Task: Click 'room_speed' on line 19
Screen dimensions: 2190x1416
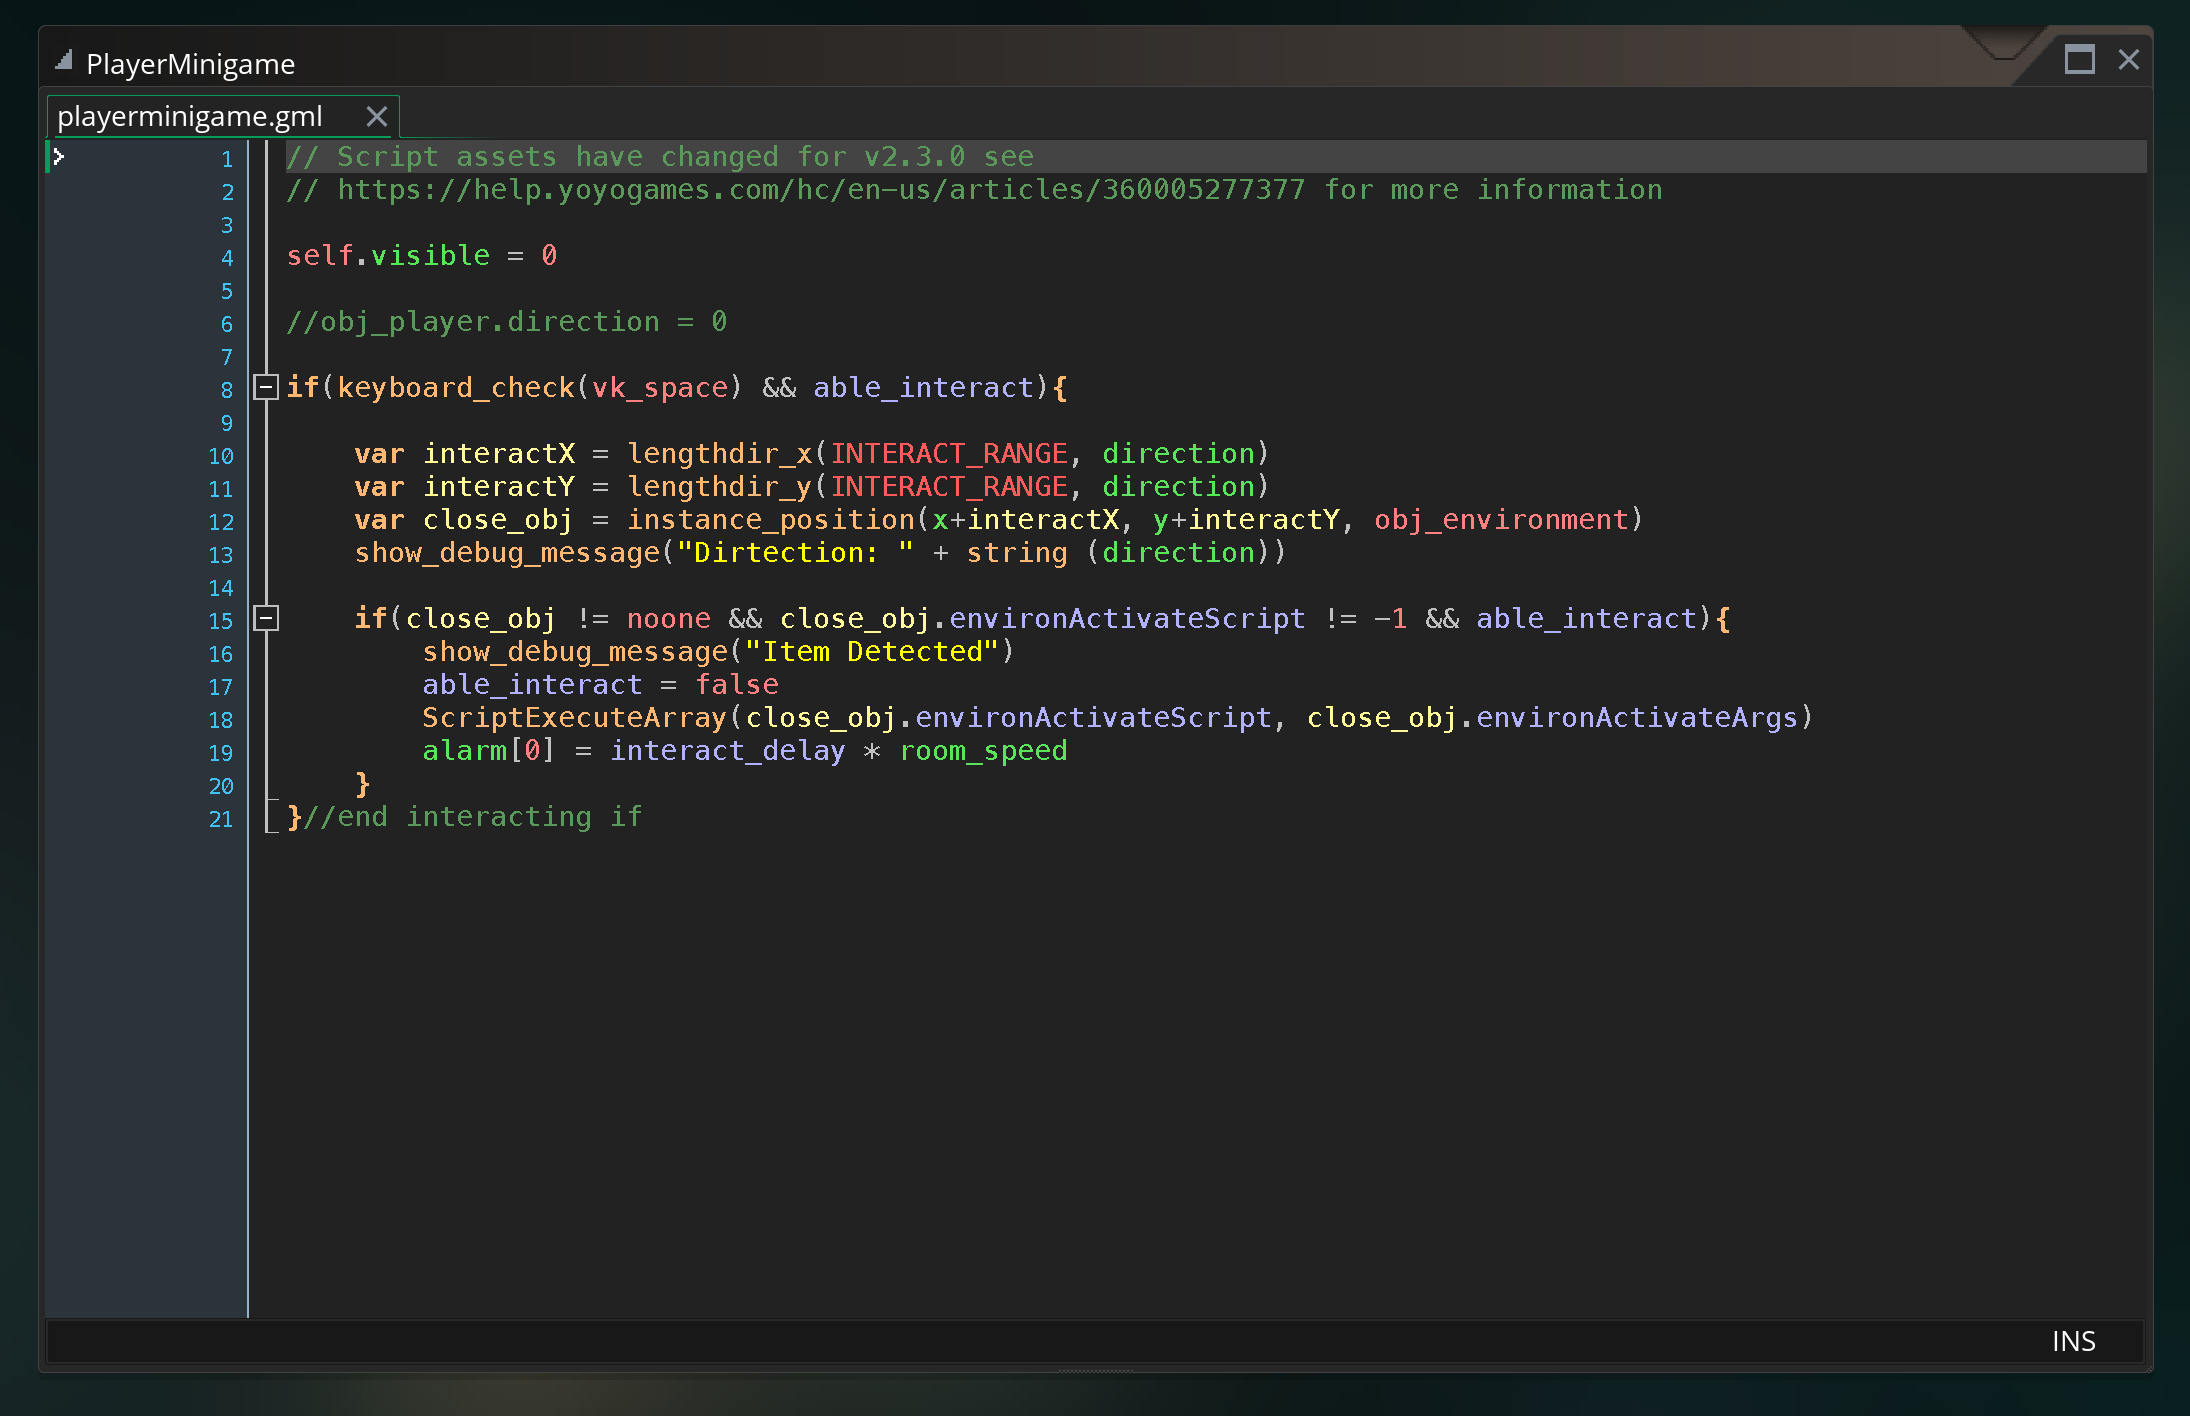Action: 983,750
